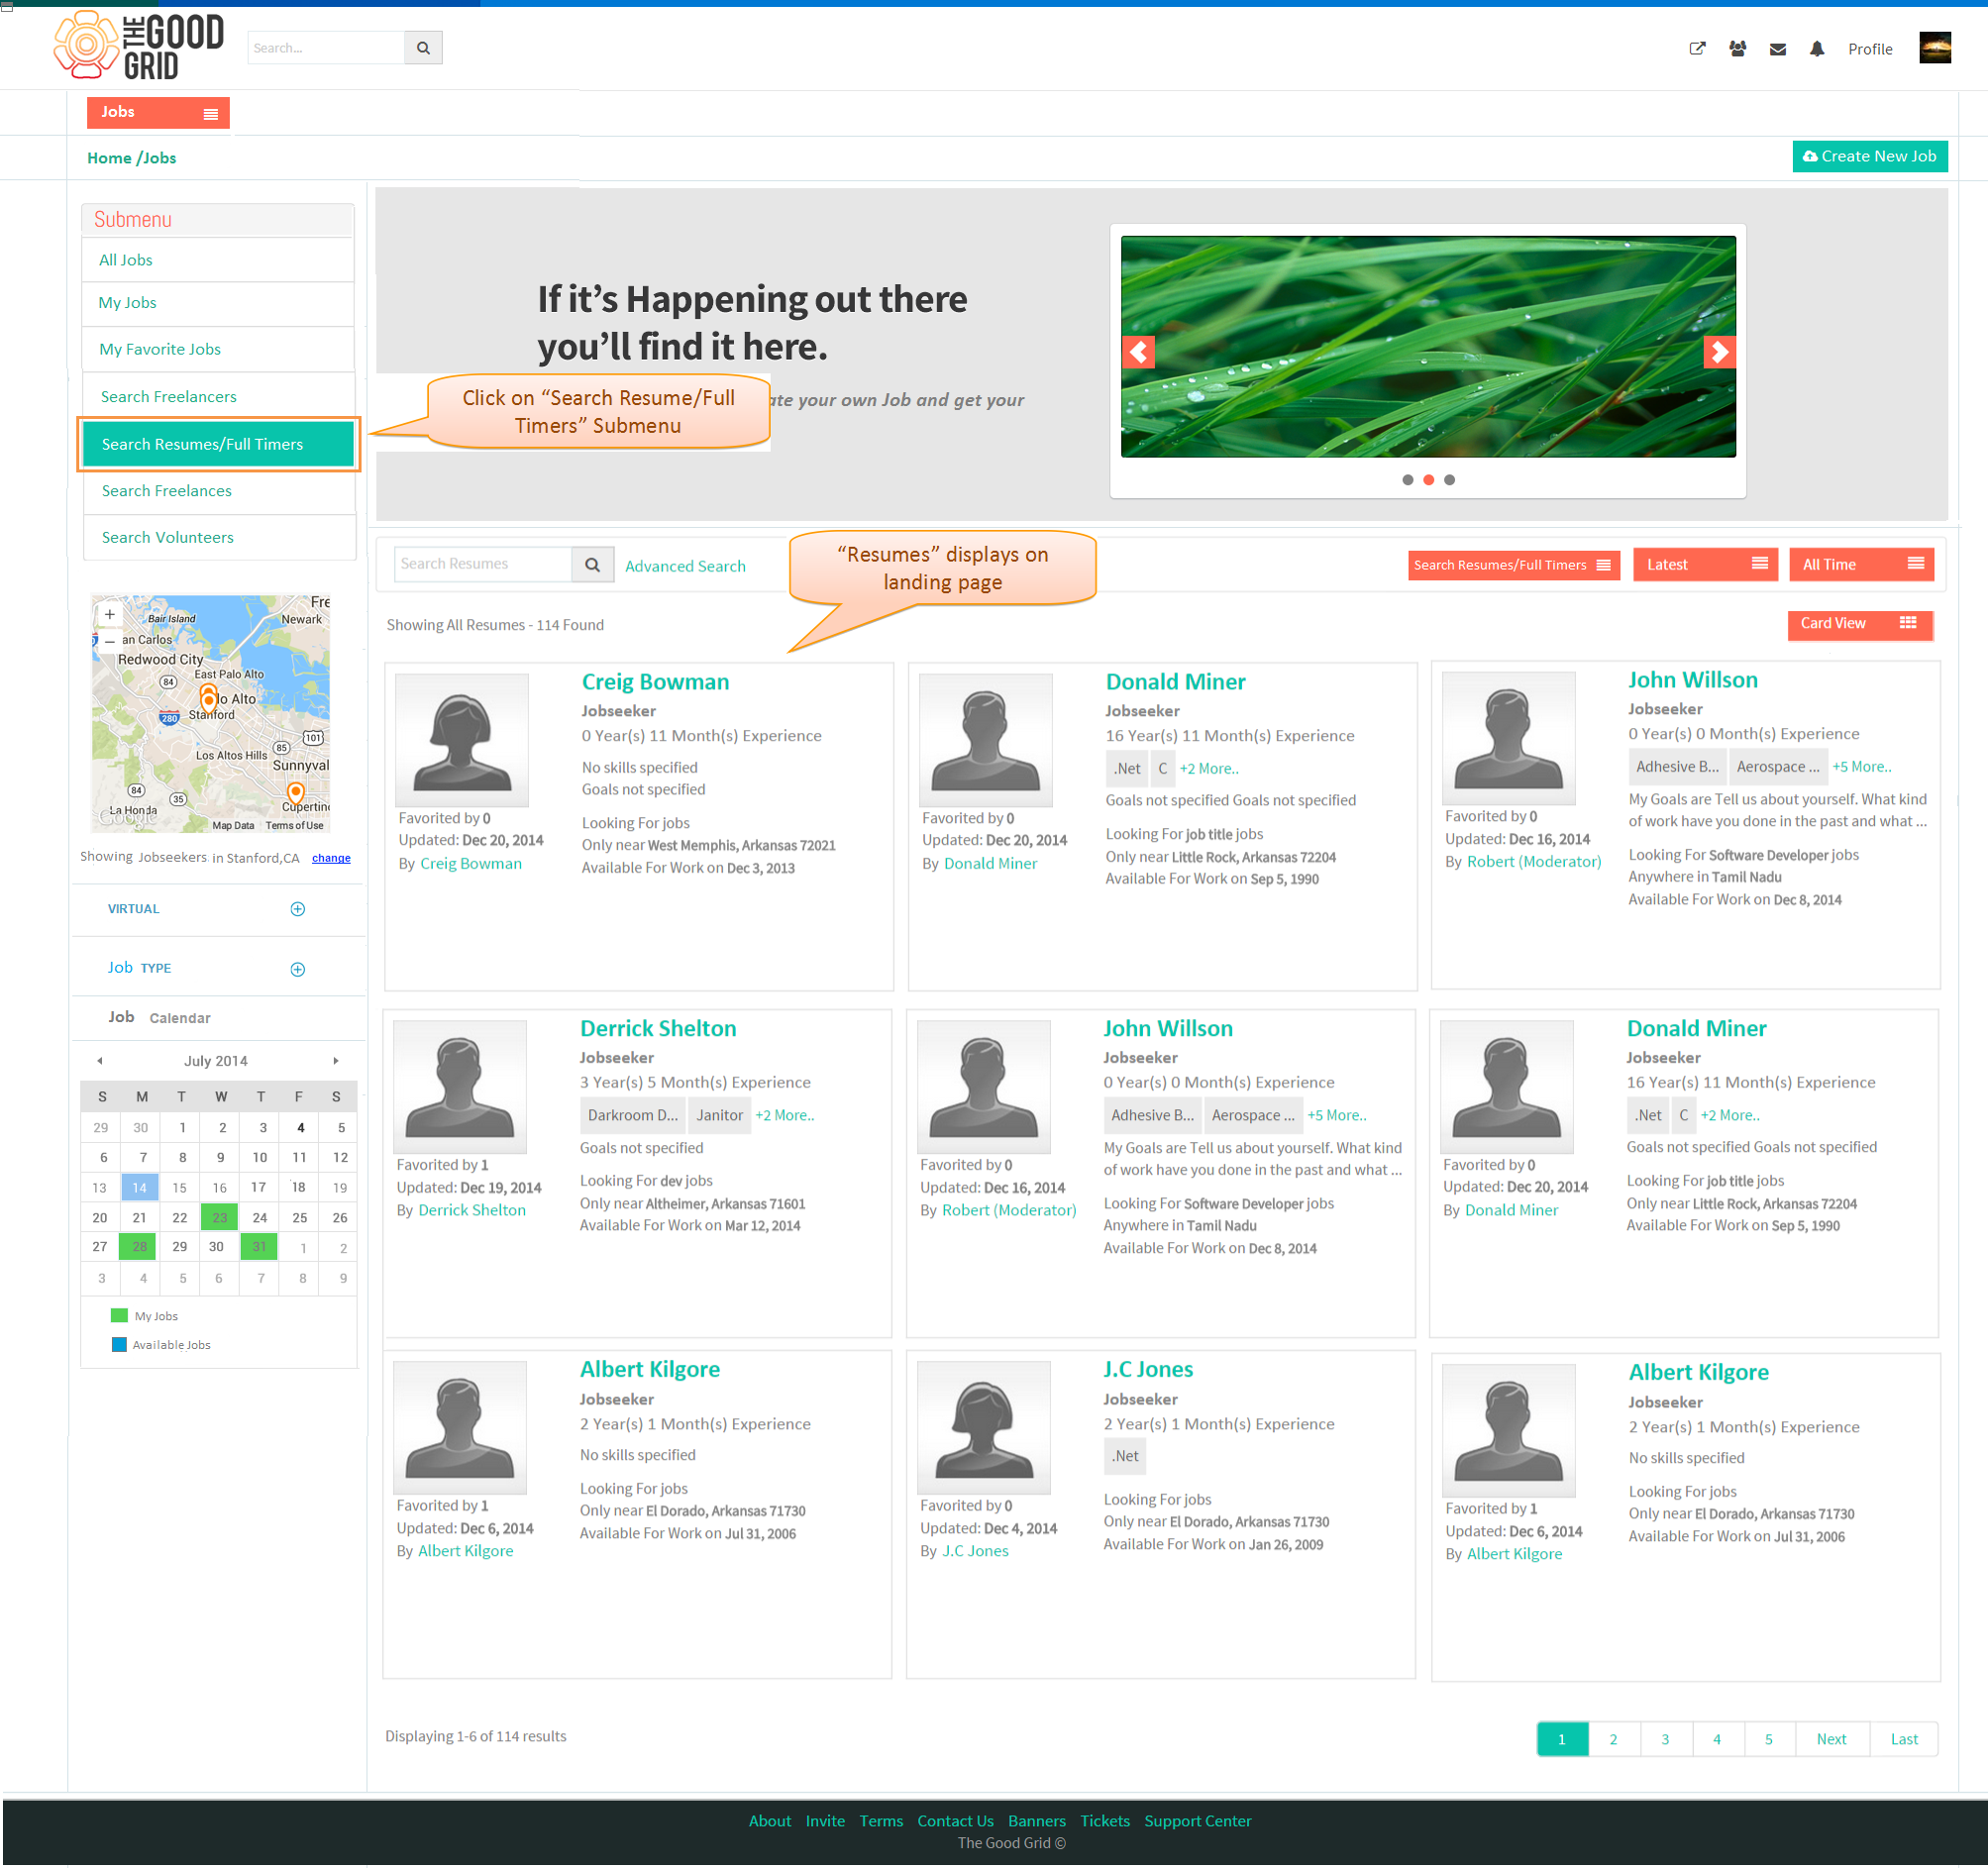Open the notifications bell icon

click(x=1817, y=49)
